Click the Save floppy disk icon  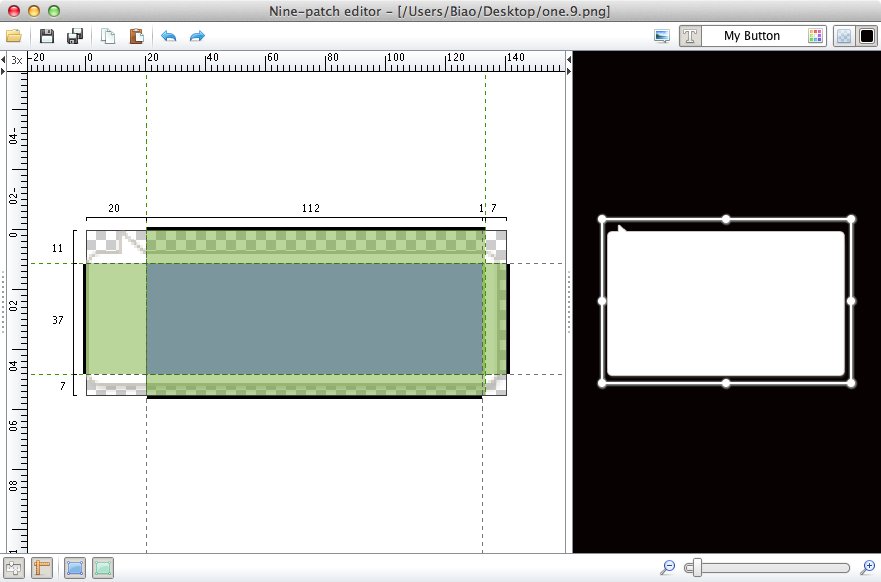pyautogui.click(x=47, y=36)
